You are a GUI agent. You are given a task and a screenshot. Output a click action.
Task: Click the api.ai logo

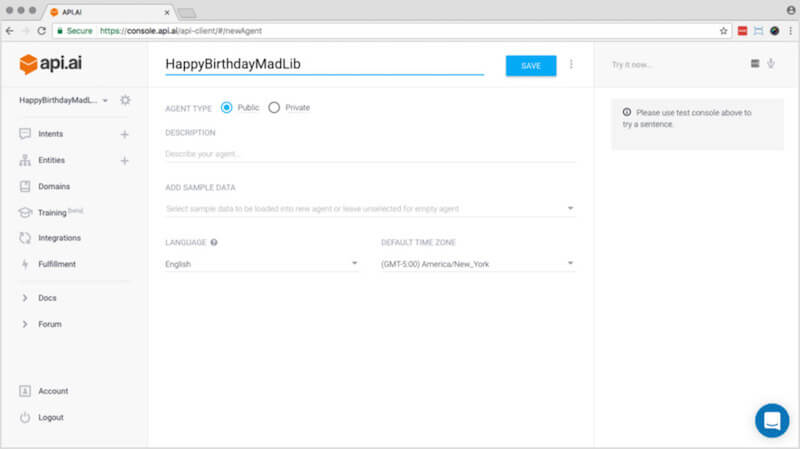click(x=50, y=64)
